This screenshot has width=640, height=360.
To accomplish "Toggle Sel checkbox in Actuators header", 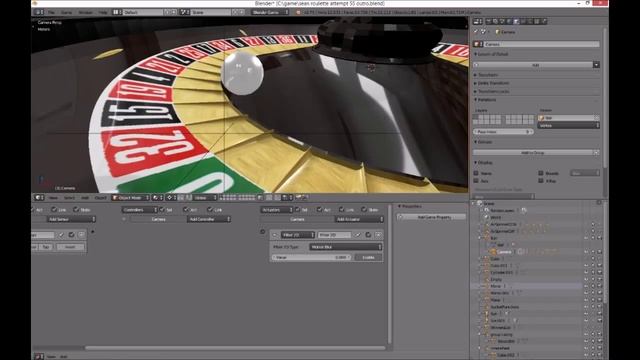I will click(298, 209).
